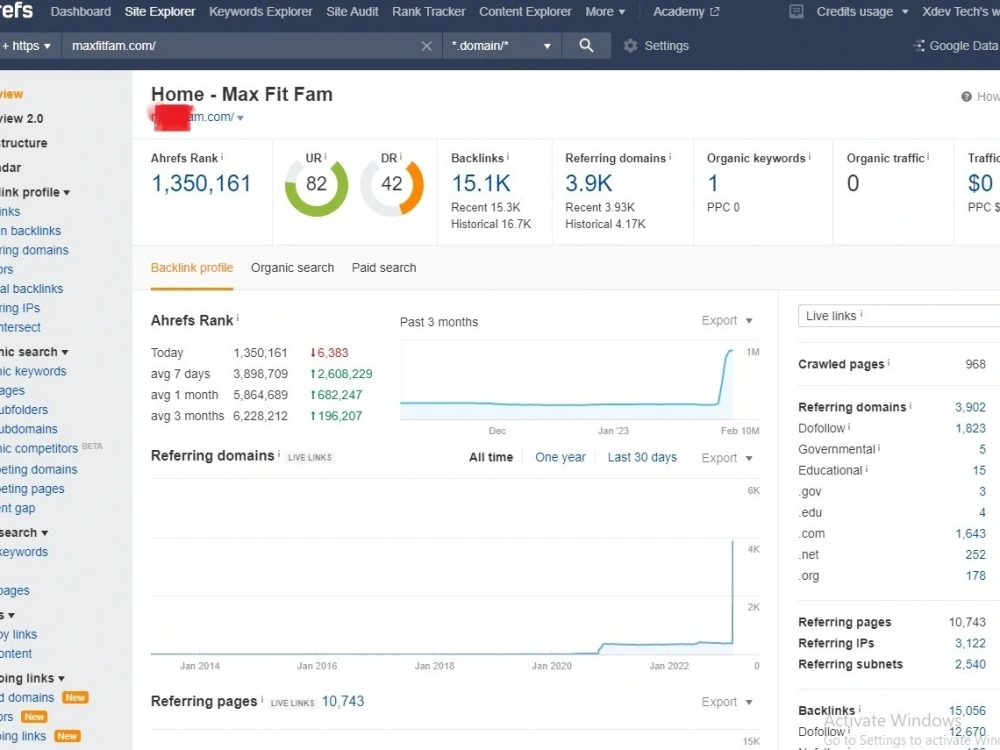Click info icon beside Governmental

[879, 448]
